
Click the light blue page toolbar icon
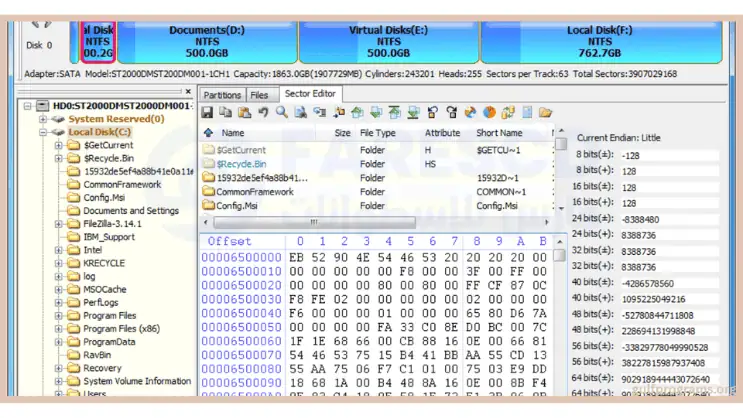pyautogui.click(x=527, y=112)
